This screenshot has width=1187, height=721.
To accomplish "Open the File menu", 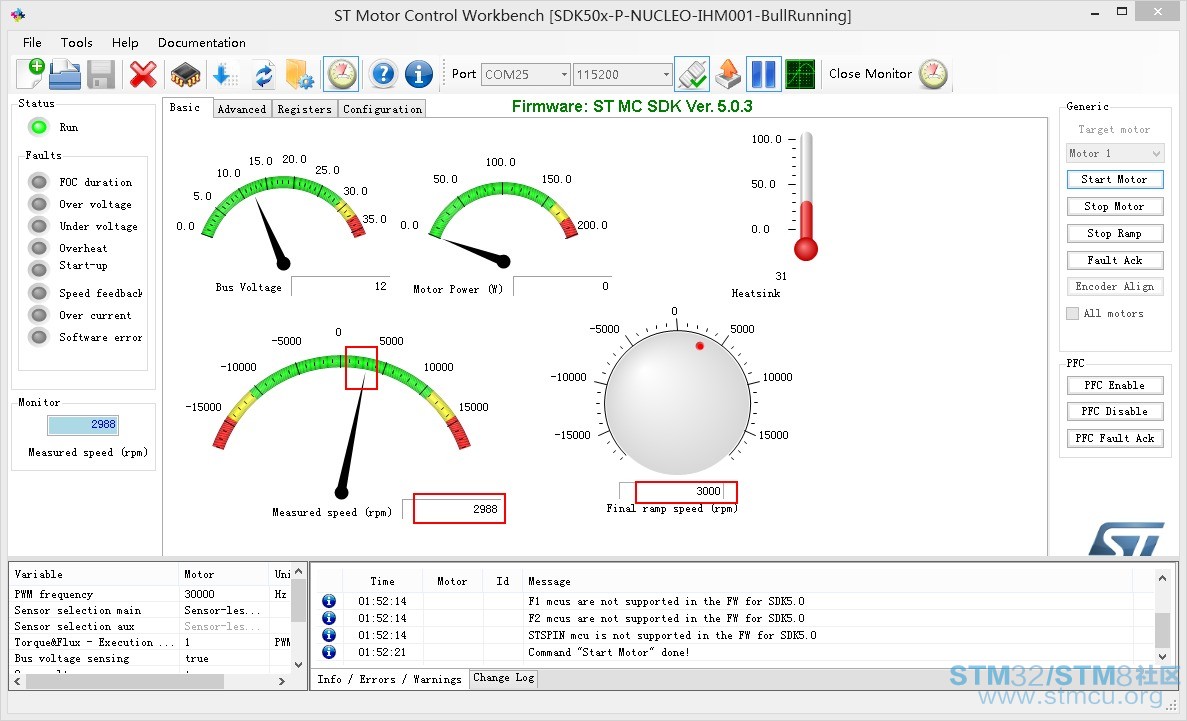I will click(x=32, y=42).
